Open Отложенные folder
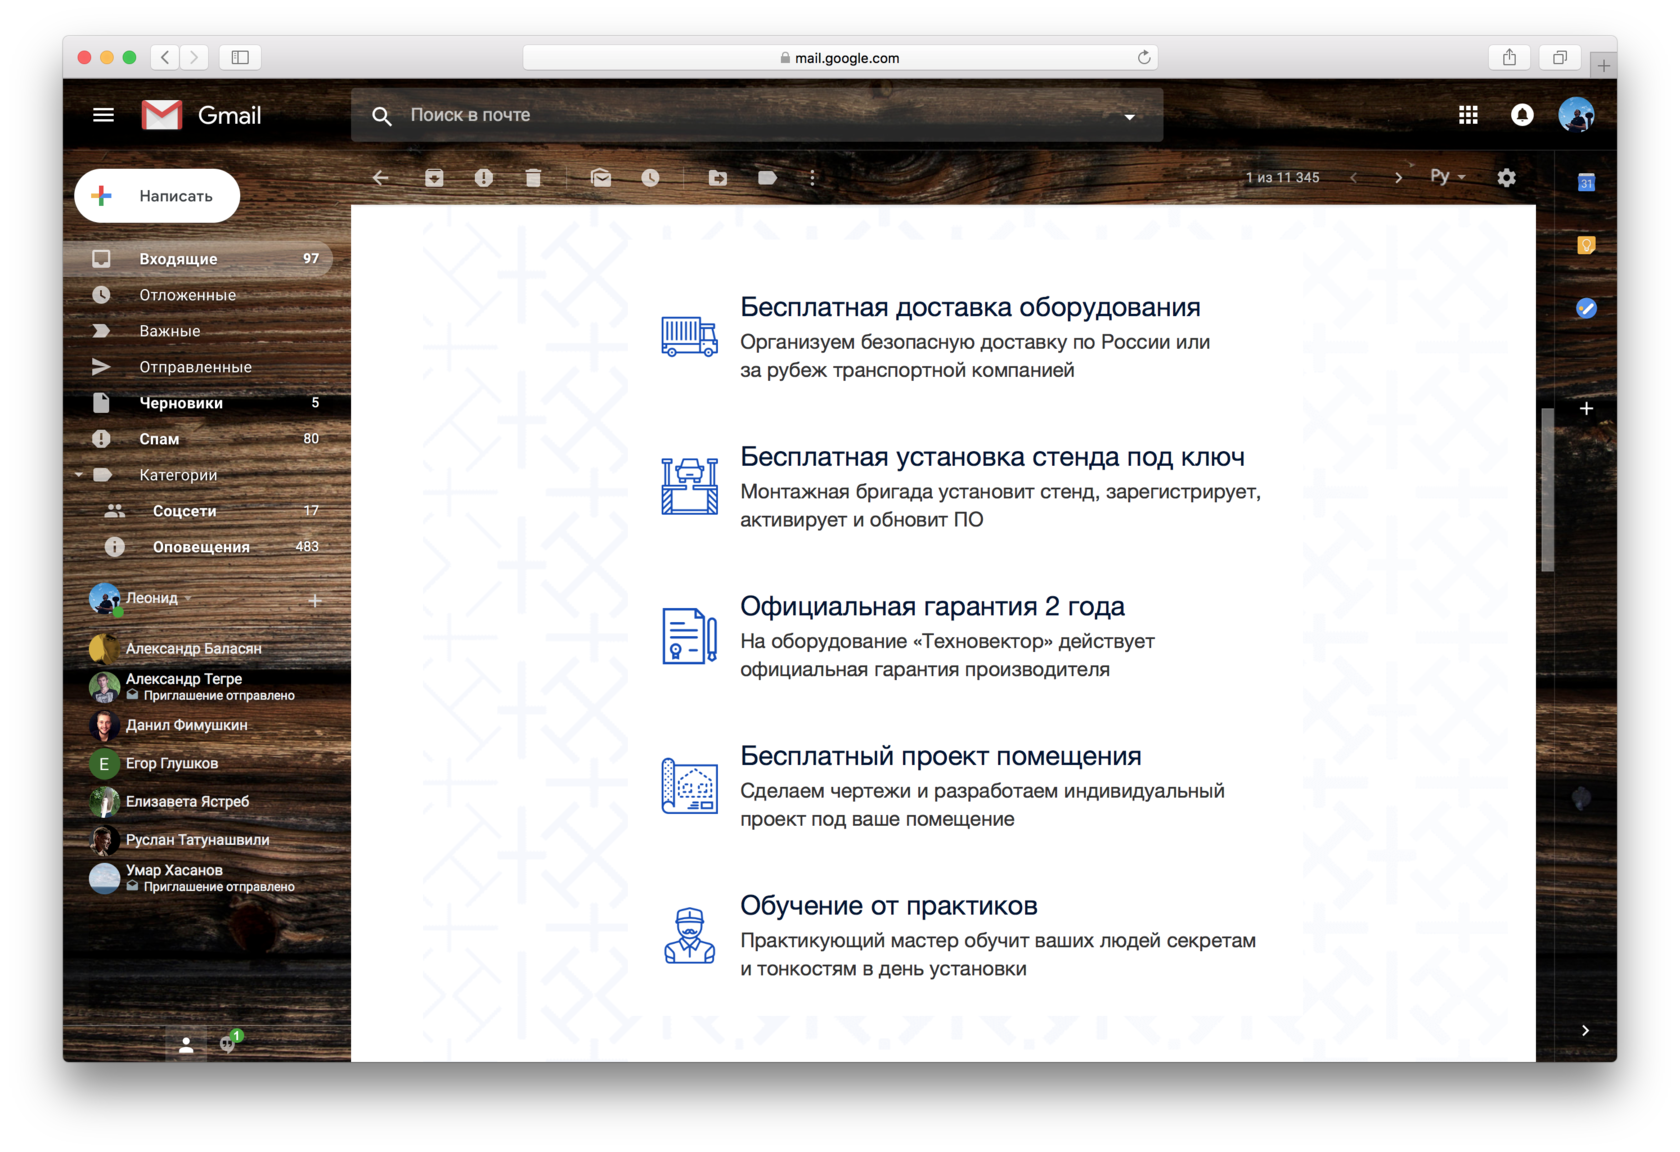This screenshot has height=1152, width=1680. (198, 295)
